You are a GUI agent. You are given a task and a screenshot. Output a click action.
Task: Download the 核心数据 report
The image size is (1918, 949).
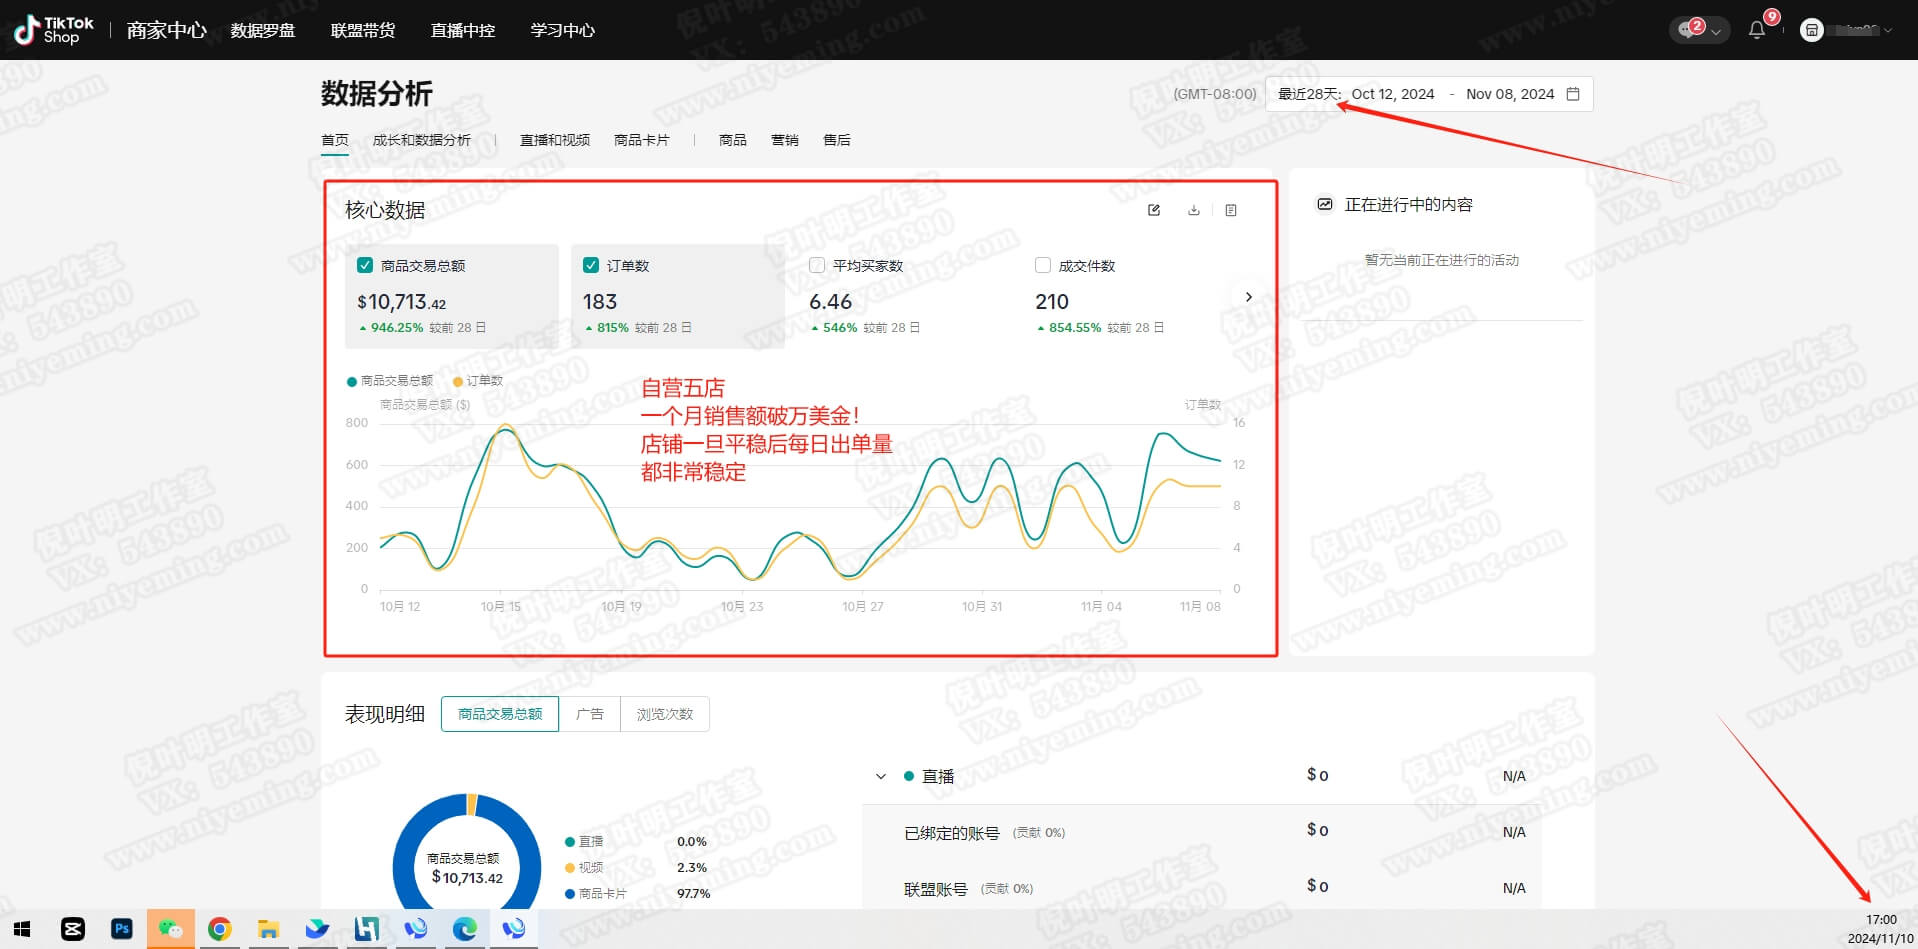pyautogui.click(x=1193, y=210)
